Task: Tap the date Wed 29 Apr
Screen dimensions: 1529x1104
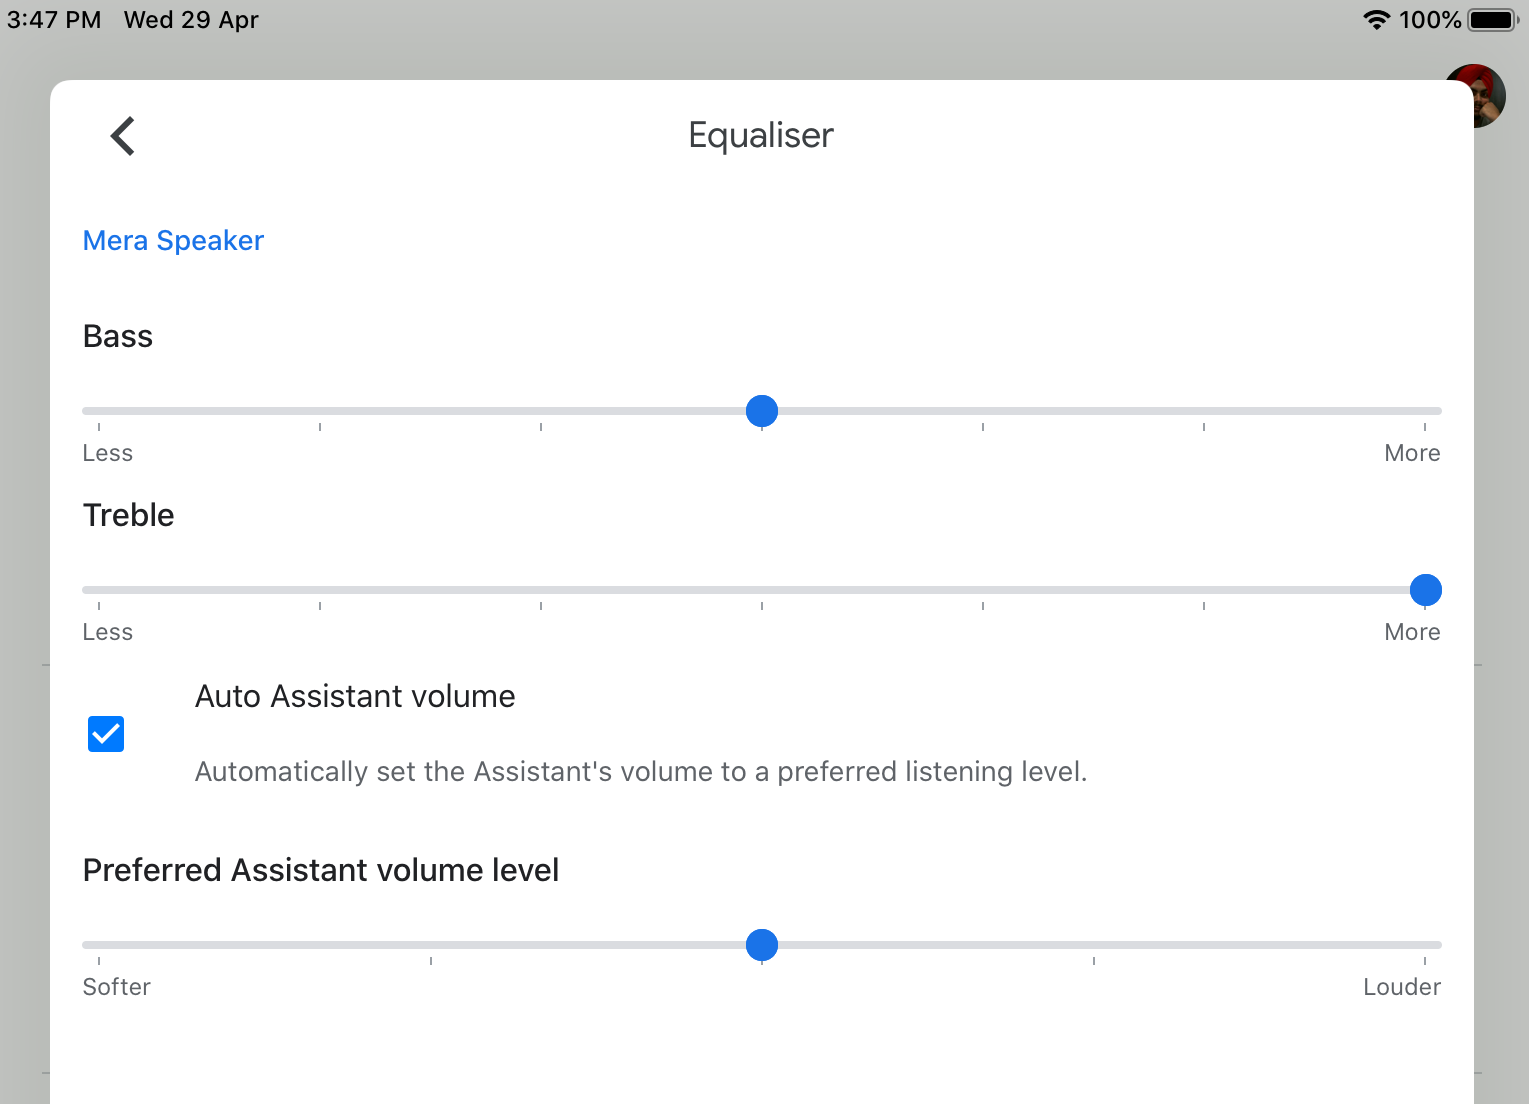Action: (190, 19)
